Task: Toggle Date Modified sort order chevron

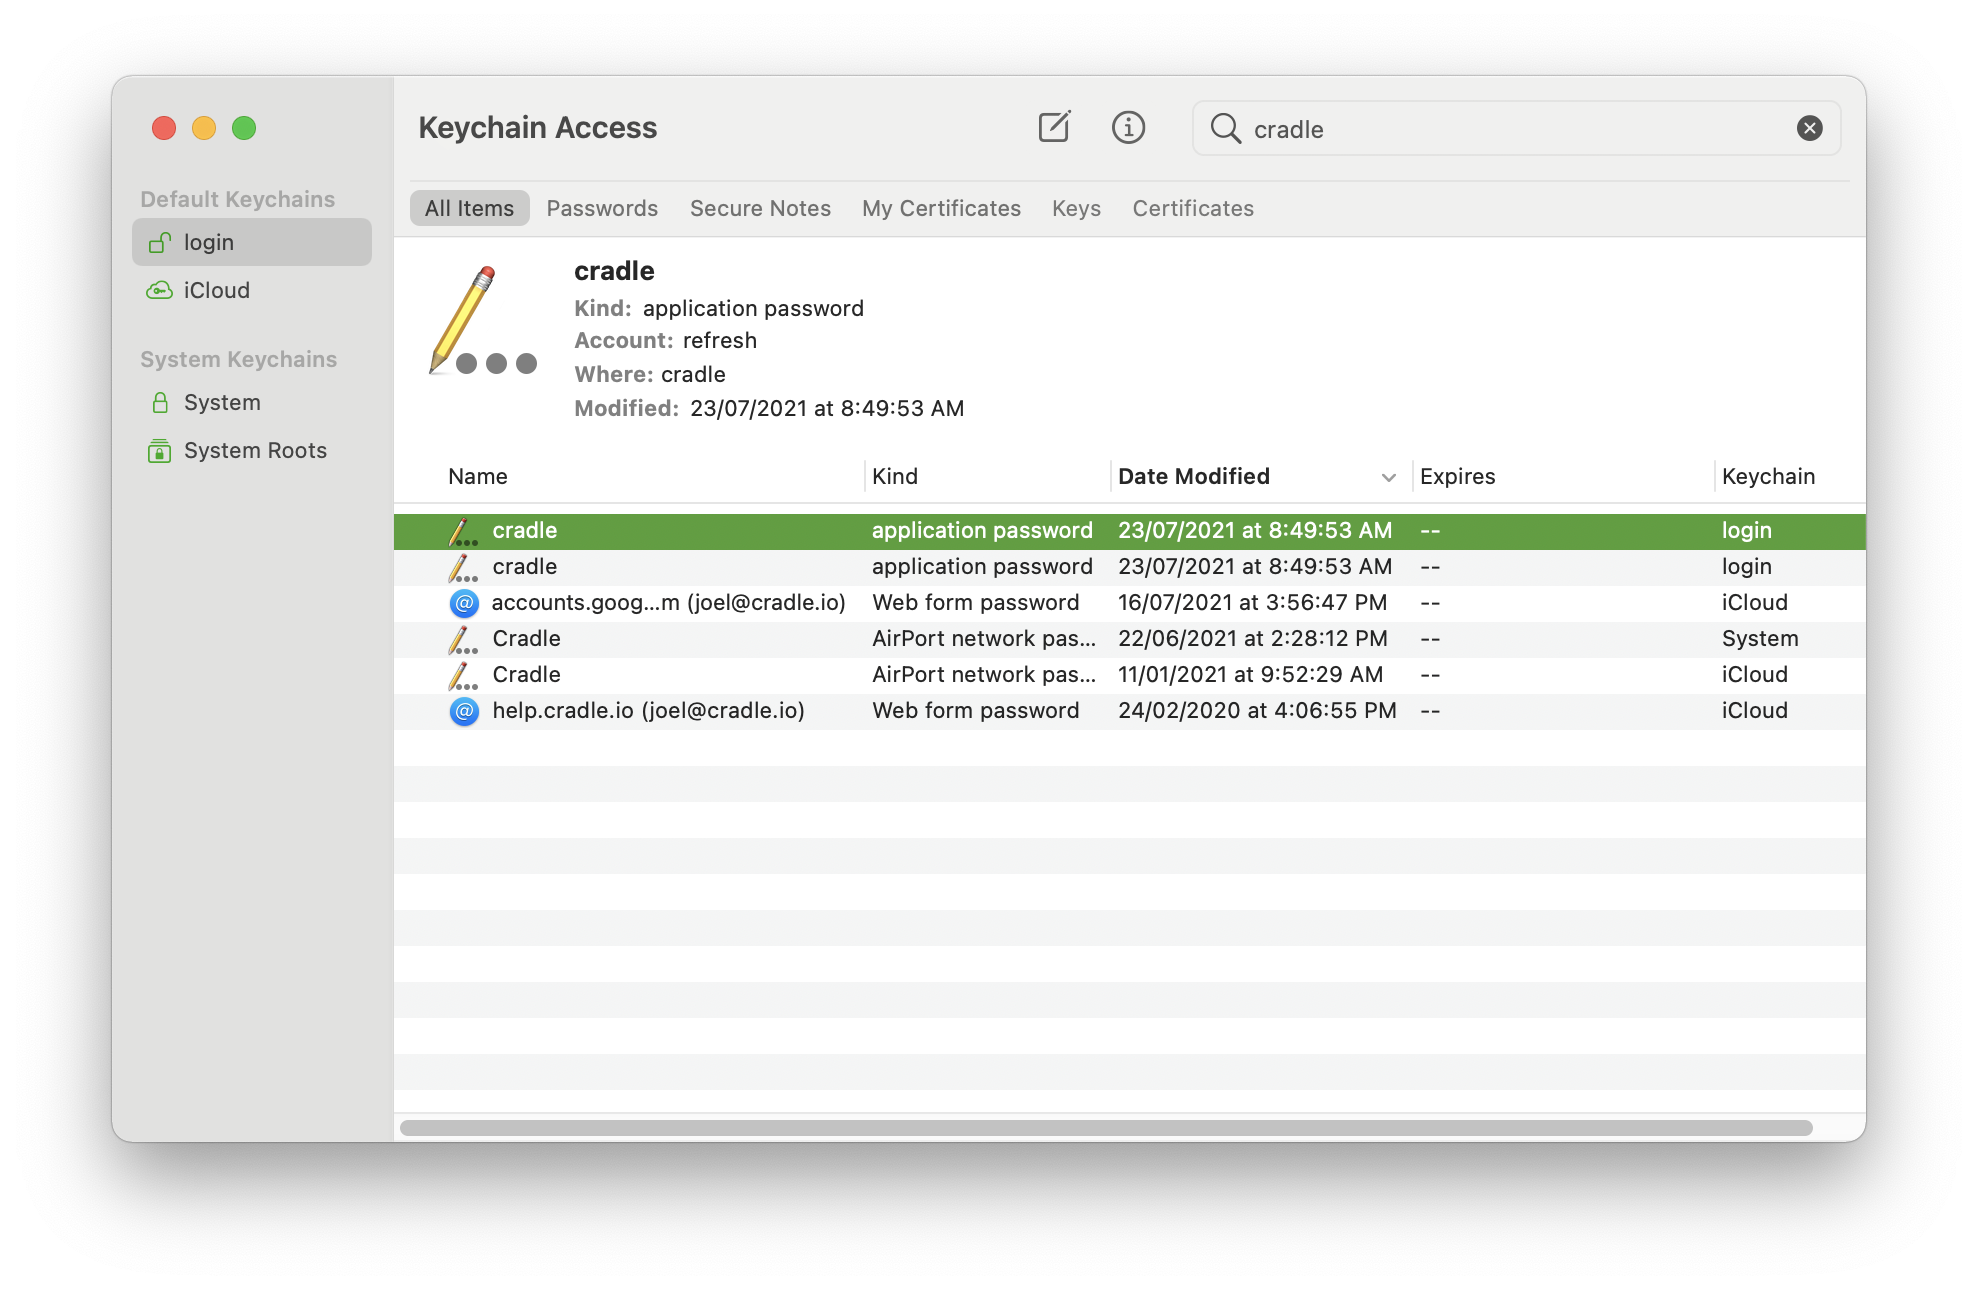Action: tap(1388, 477)
